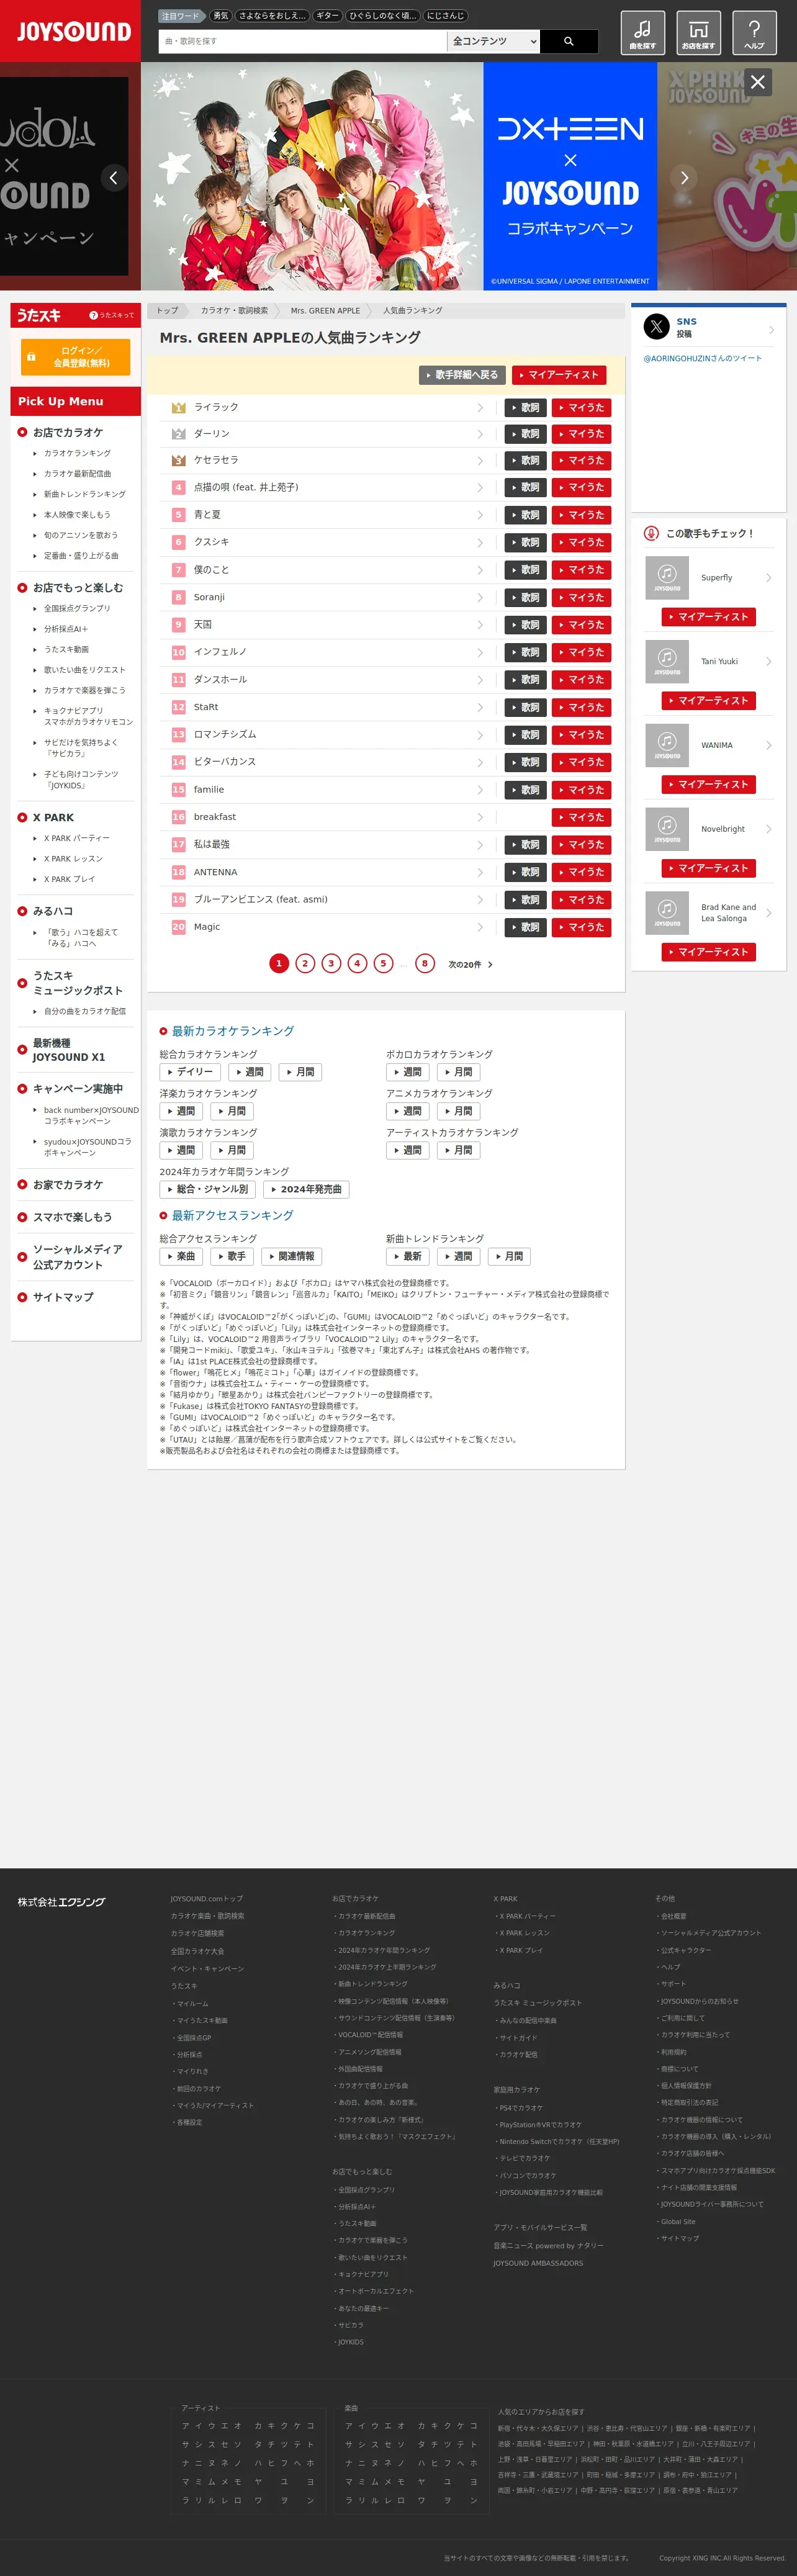Add 青と夏 to マイうた
Image resolution: width=797 pixels, height=2576 pixels.
[x=581, y=515]
